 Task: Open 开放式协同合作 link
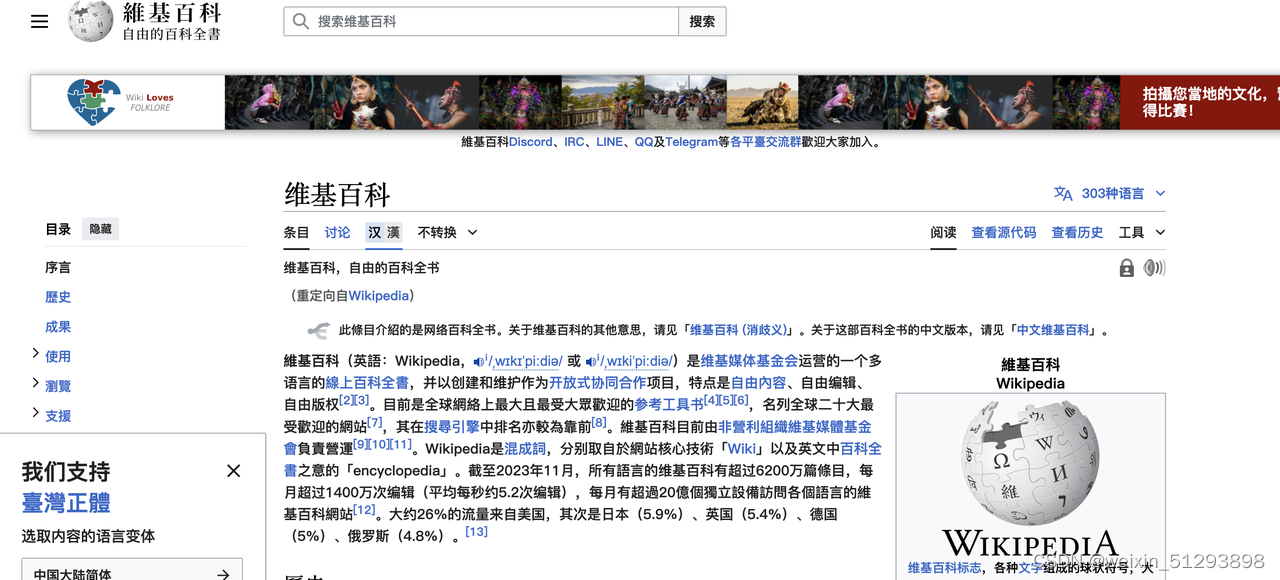pyautogui.click(x=597, y=383)
